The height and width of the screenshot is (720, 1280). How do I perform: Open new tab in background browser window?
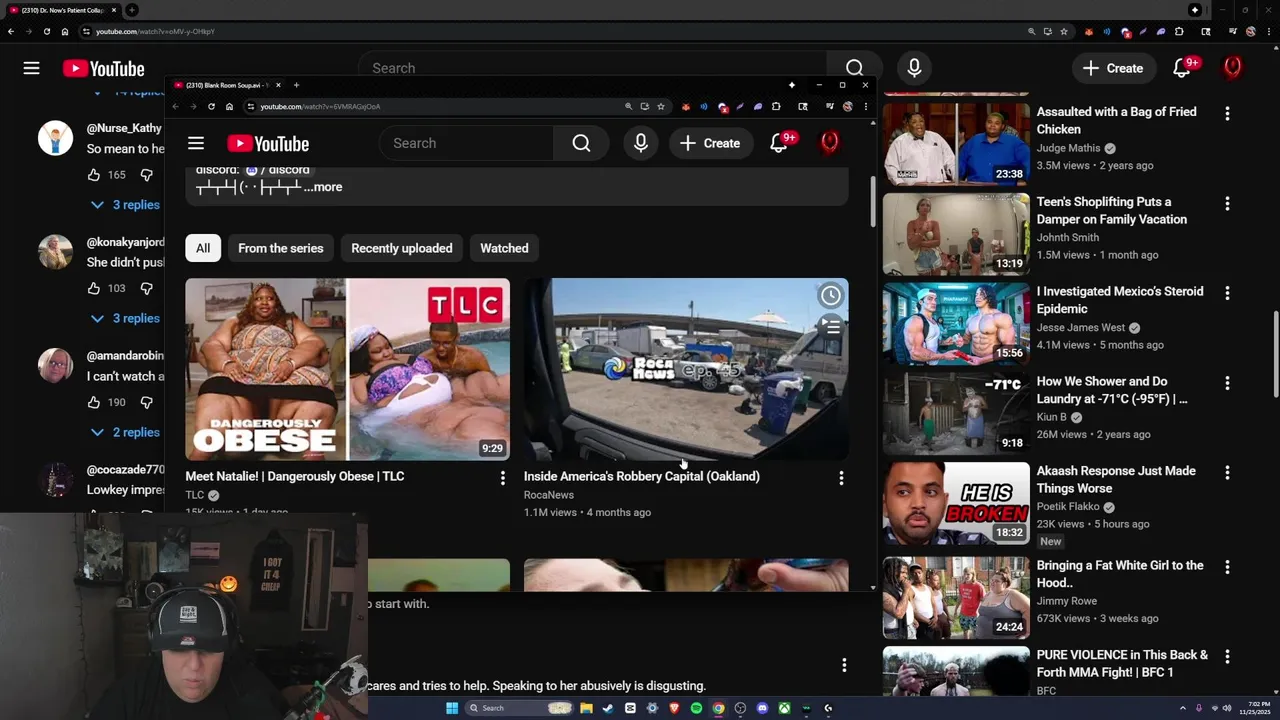[132, 10]
